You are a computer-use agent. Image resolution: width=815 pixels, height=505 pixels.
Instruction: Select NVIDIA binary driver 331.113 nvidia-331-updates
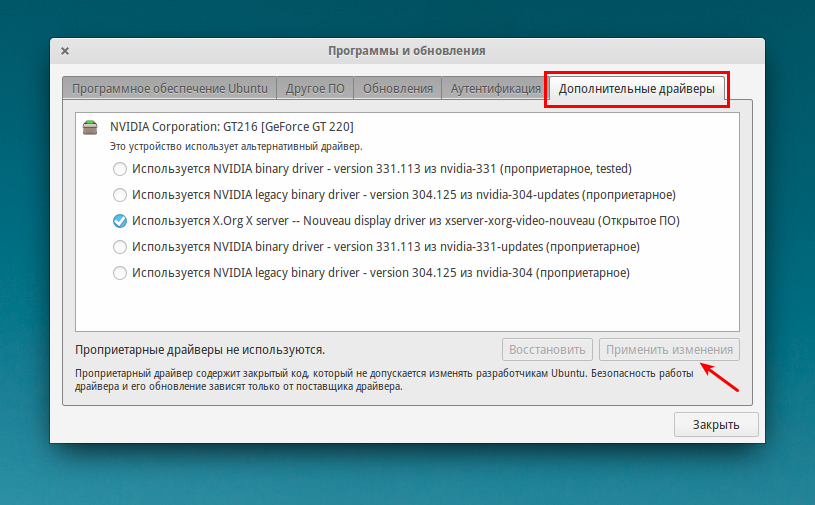120,247
